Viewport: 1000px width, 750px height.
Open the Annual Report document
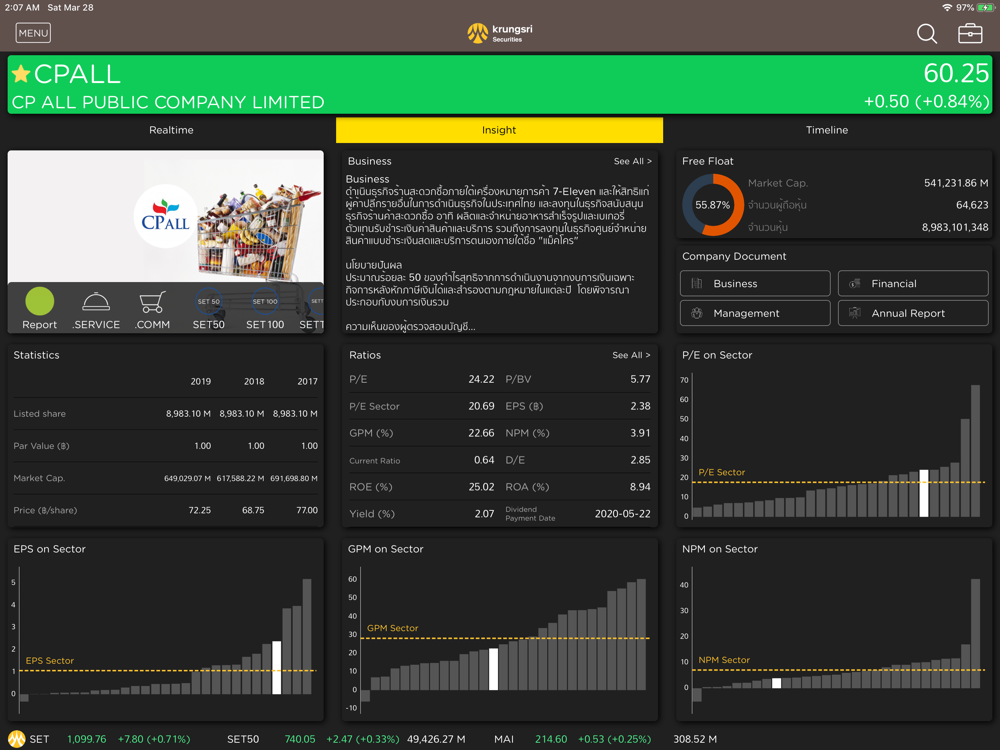(913, 313)
